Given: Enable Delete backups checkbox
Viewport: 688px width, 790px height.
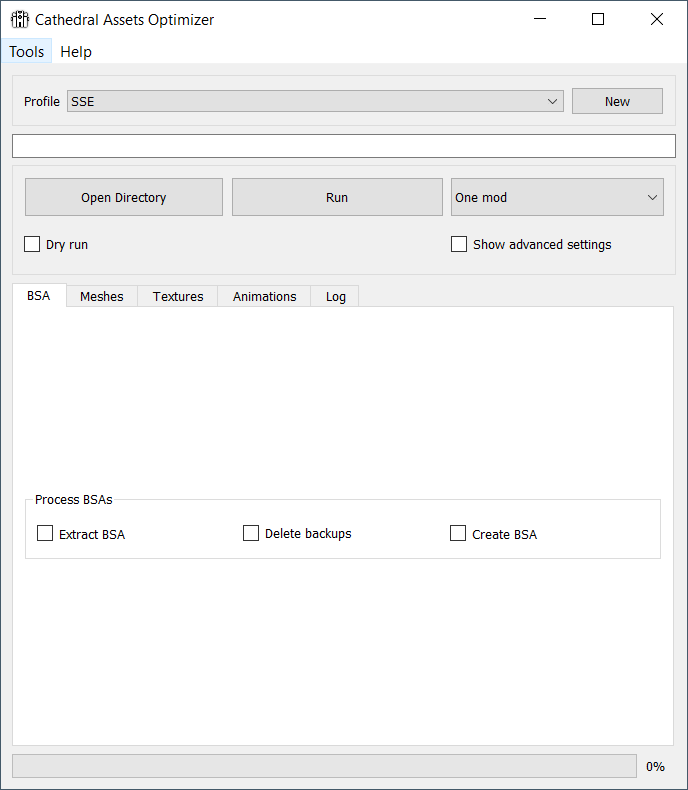Looking at the screenshot, I should 251,534.
